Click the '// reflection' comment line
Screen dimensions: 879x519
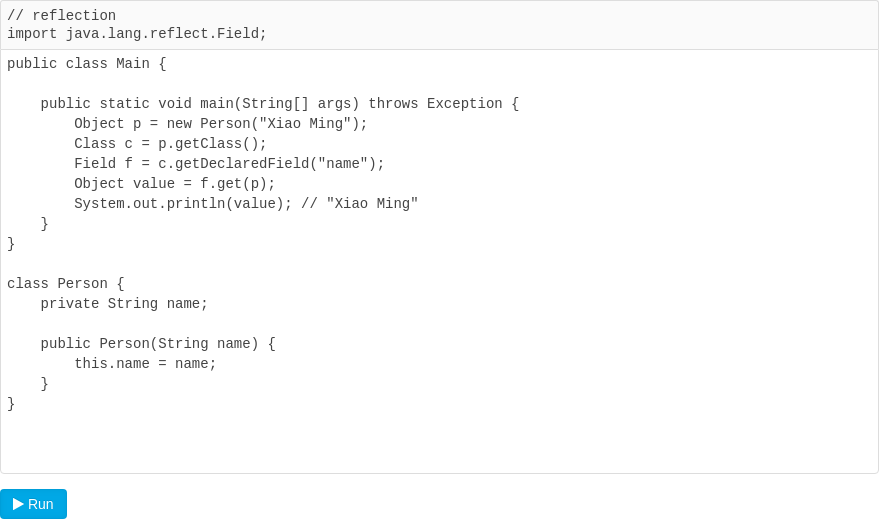tap(61, 16)
